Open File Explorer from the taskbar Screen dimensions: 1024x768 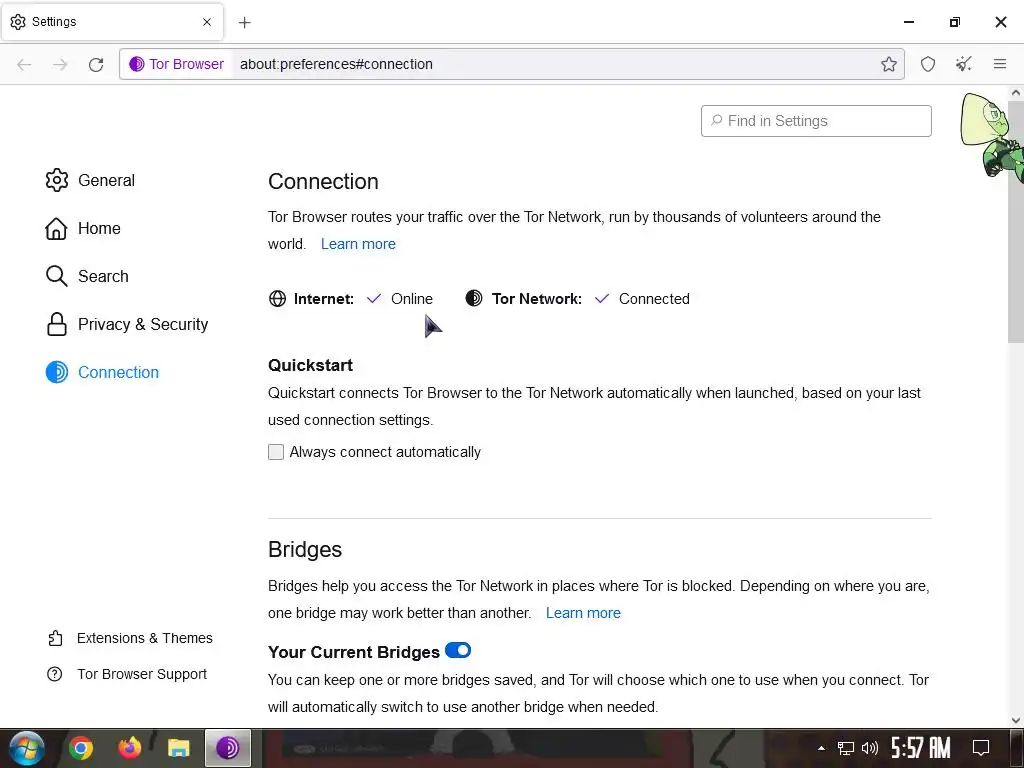pyautogui.click(x=178, y=748)
